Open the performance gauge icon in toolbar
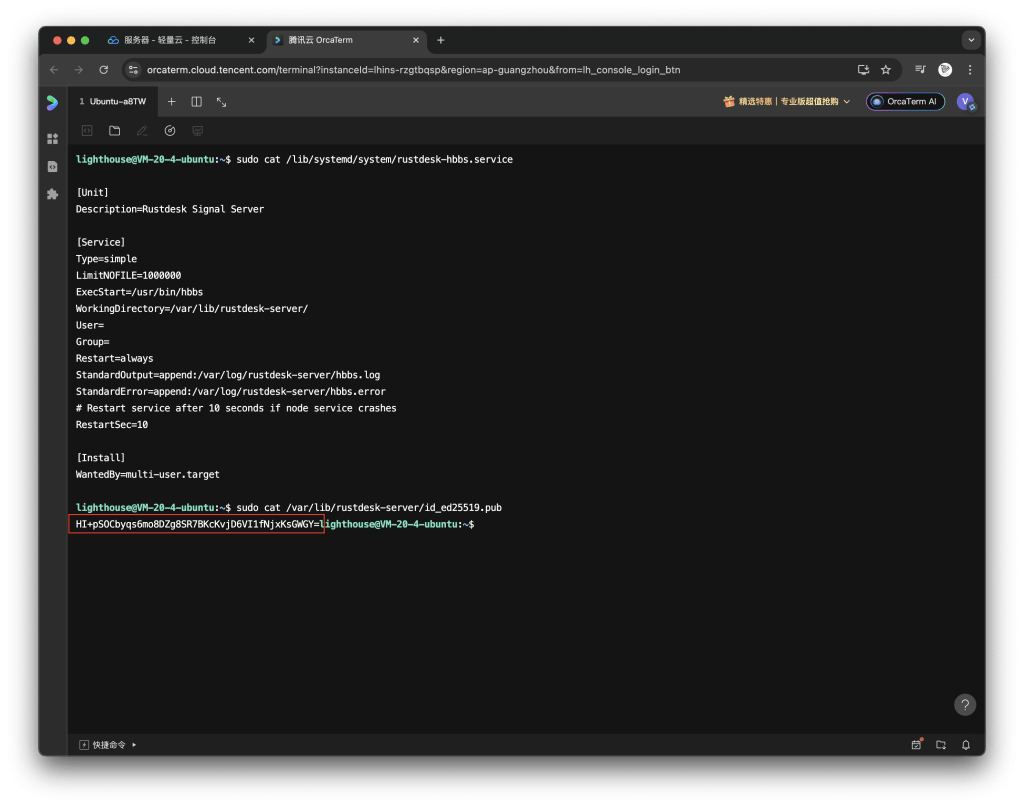1024x807 pixels. tap(170, 131)
